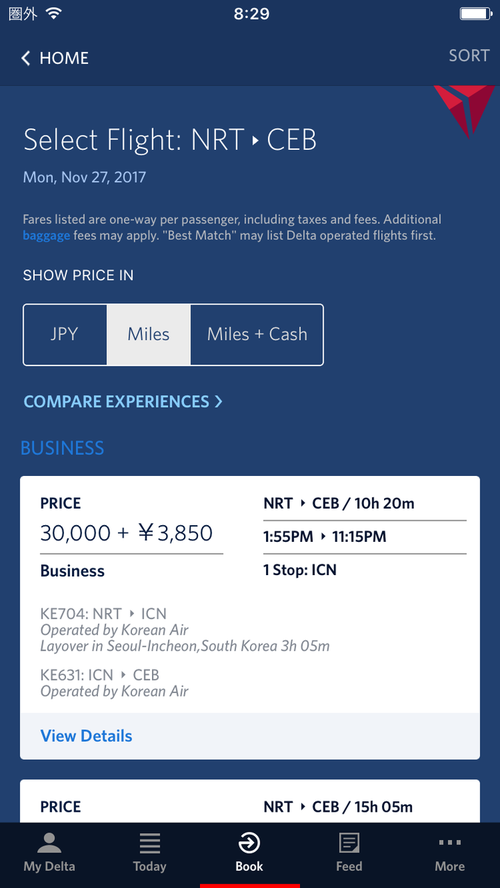Viewport: 500px width, 888px height.
Task: Select the 30,000 + ¥3,850 Business fare
Action: point(126,533)
